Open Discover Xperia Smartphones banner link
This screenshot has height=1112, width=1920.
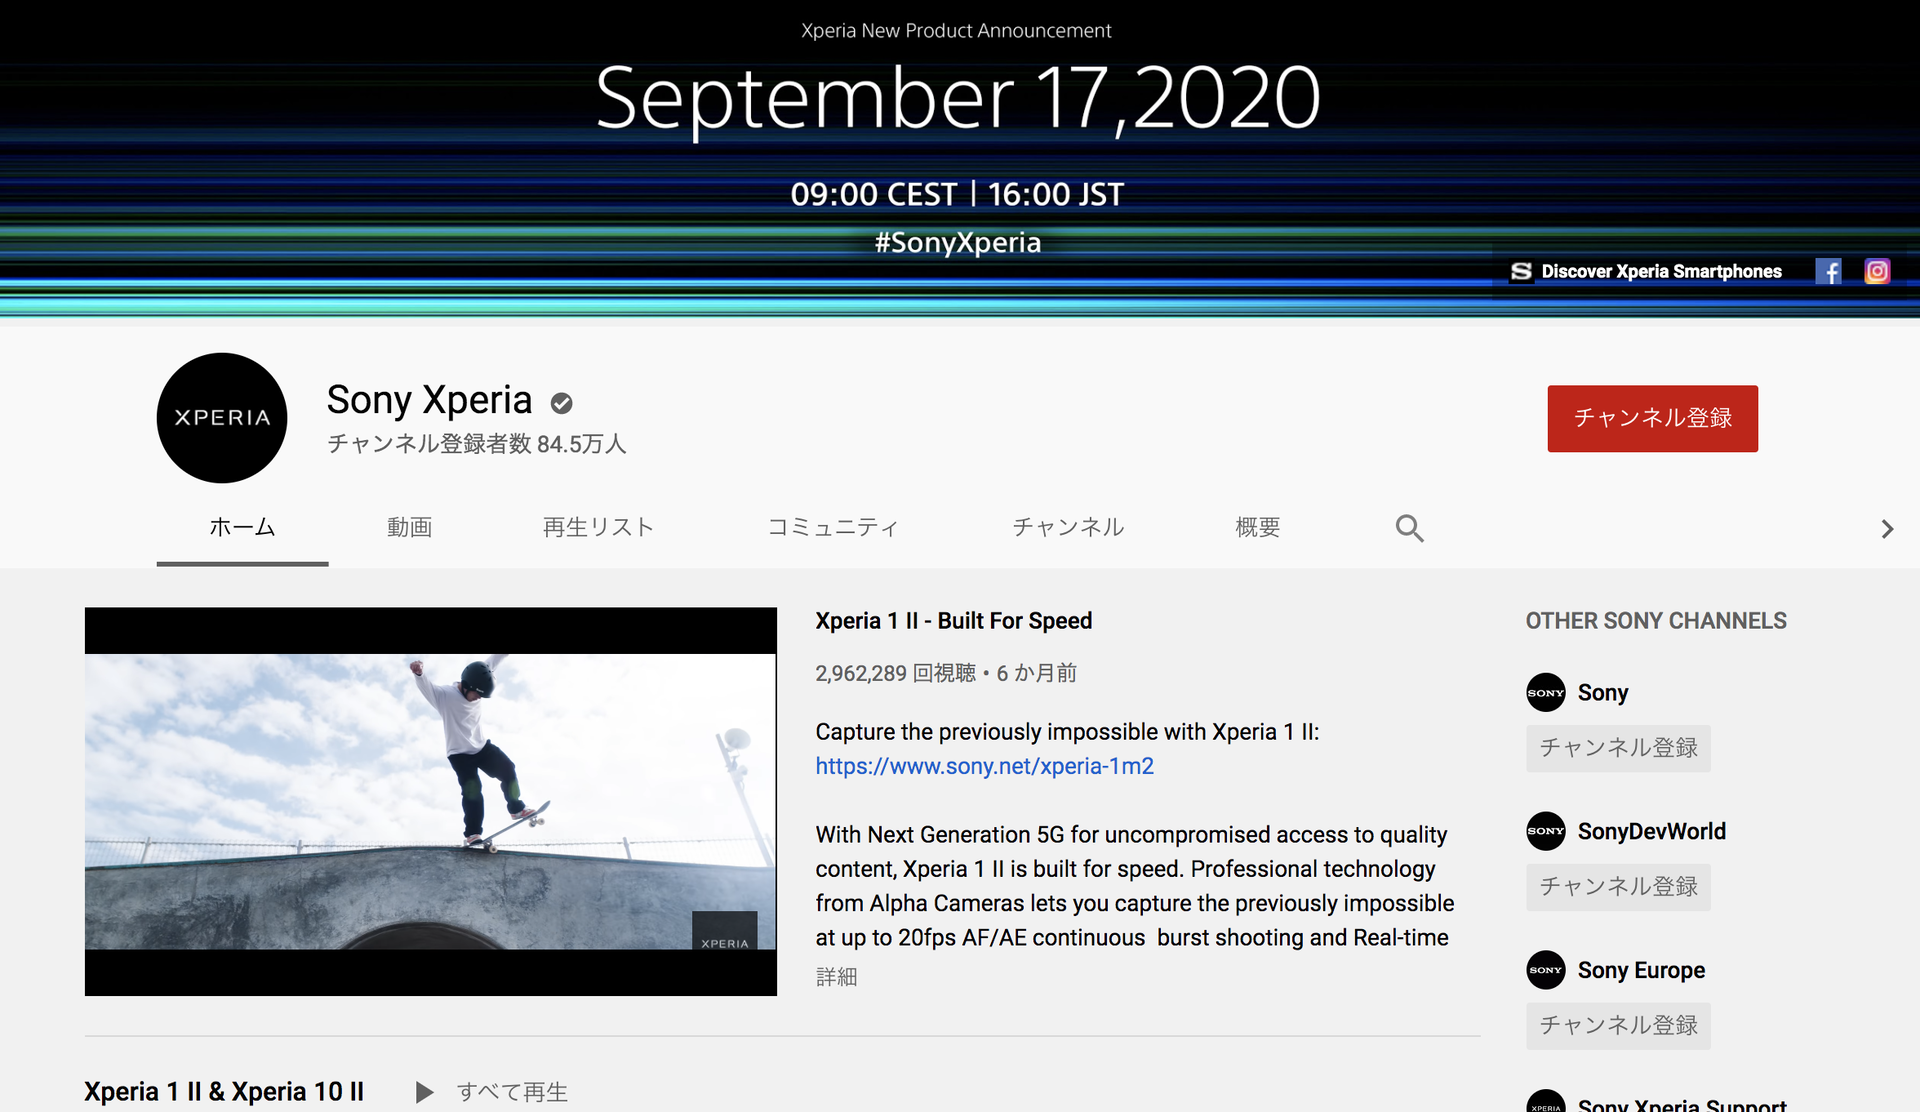click(x=1661, y=271)
